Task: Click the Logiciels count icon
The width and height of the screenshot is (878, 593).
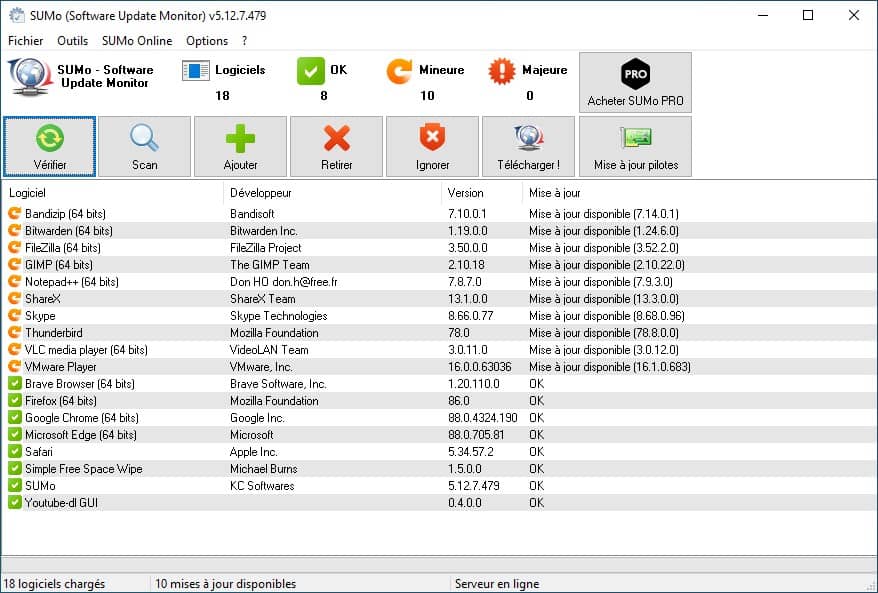Action: tap(195, 71)
